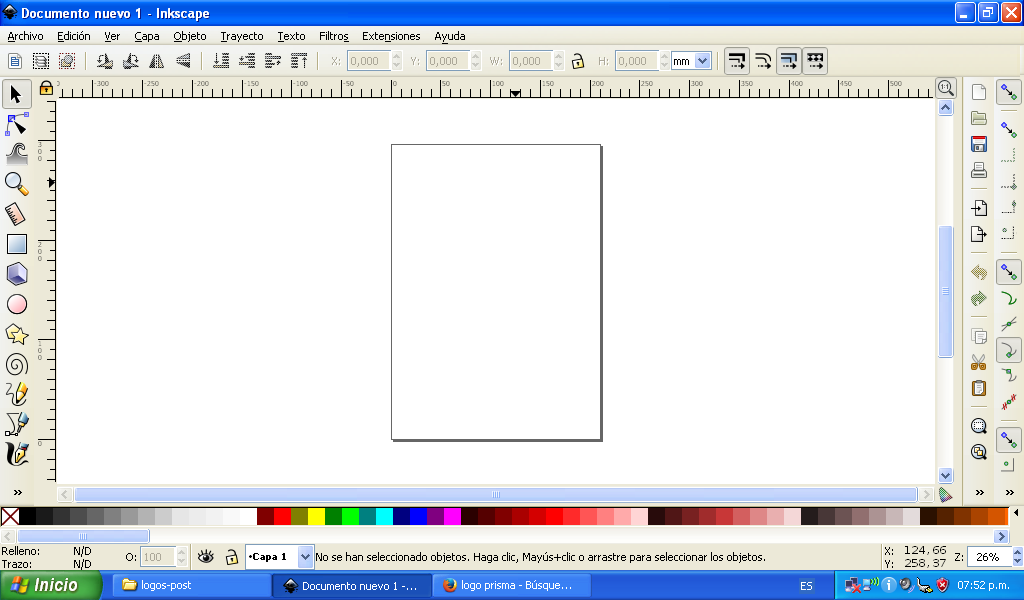Paste from clipboard icon
The width and height of the screenshot is (1024, 600).
point(978,388)
